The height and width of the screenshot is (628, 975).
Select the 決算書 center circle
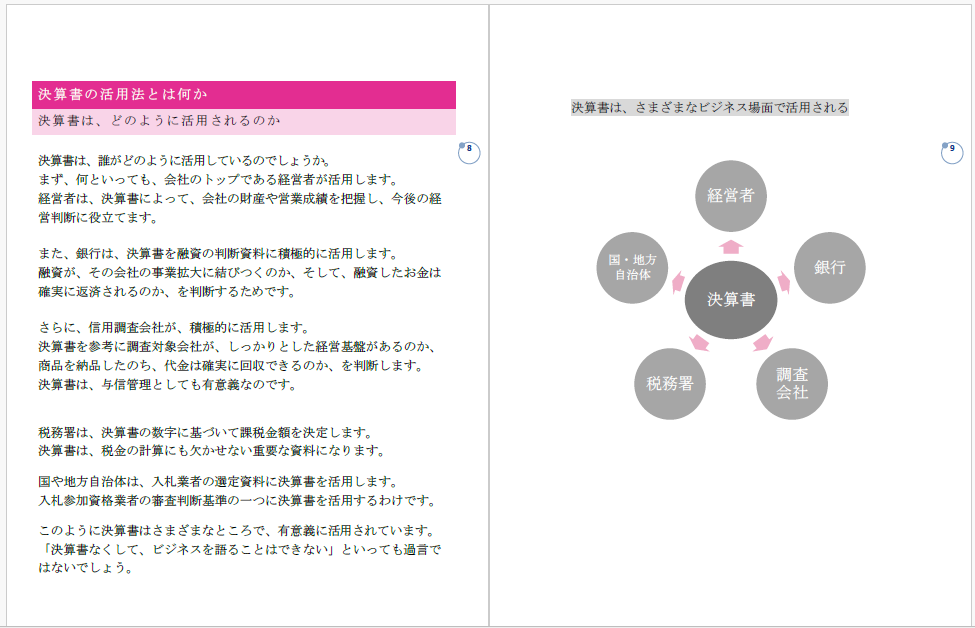731,300
